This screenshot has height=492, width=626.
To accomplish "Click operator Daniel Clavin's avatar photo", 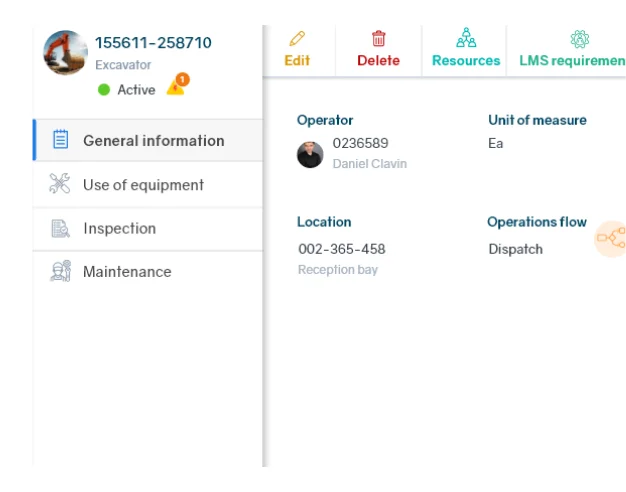I will [310, 154].
